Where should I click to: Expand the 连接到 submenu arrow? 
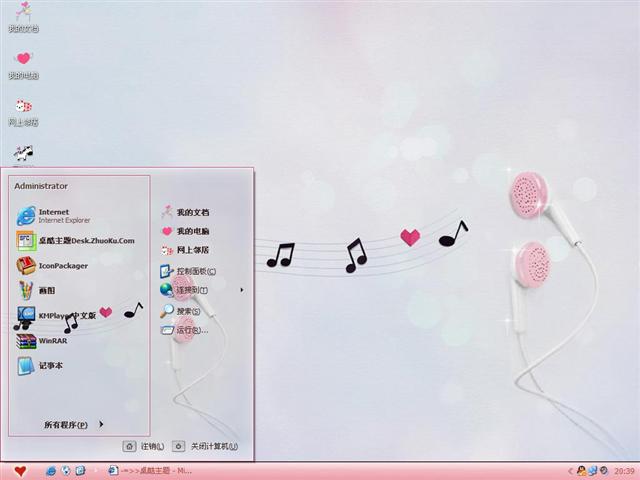pos(242,290)
